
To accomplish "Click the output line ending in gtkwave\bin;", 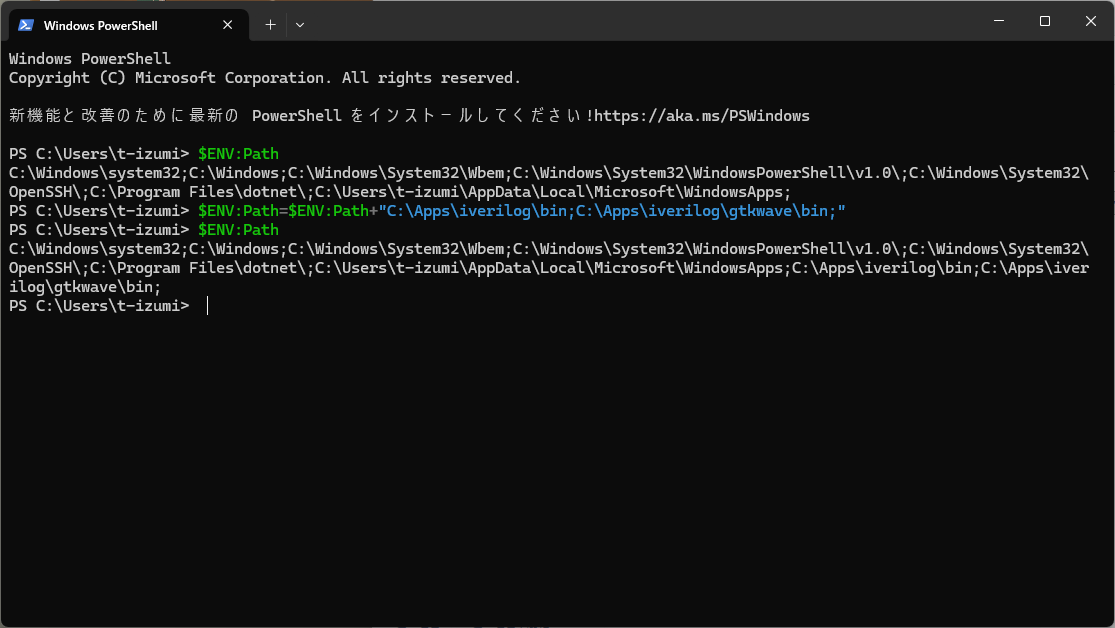I will coord(85,287).
